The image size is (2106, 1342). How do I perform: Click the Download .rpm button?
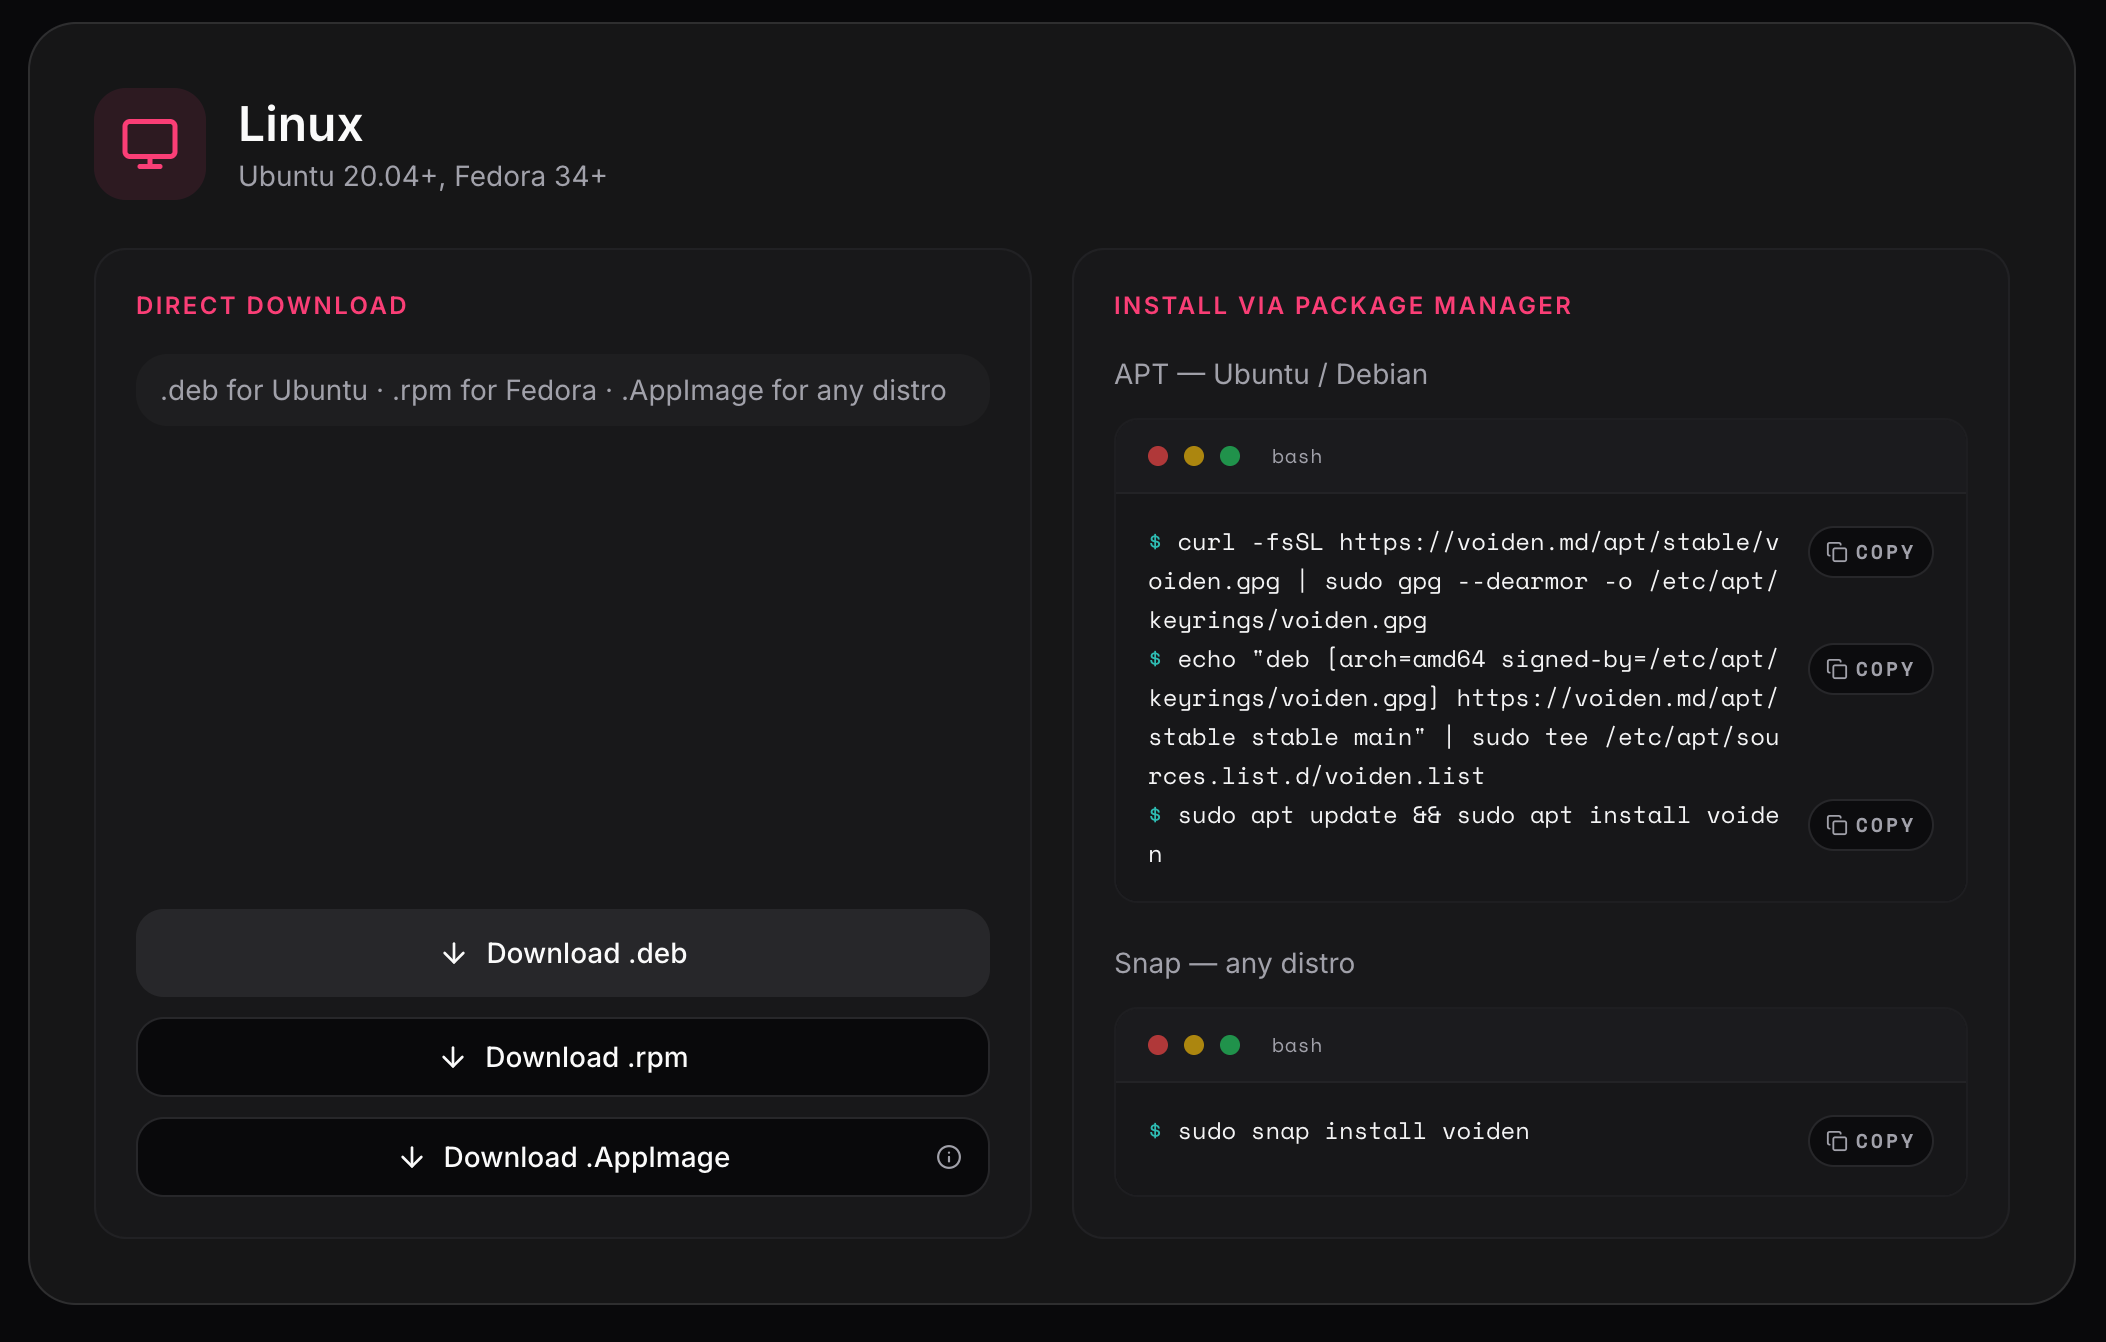click(563, 1057)
